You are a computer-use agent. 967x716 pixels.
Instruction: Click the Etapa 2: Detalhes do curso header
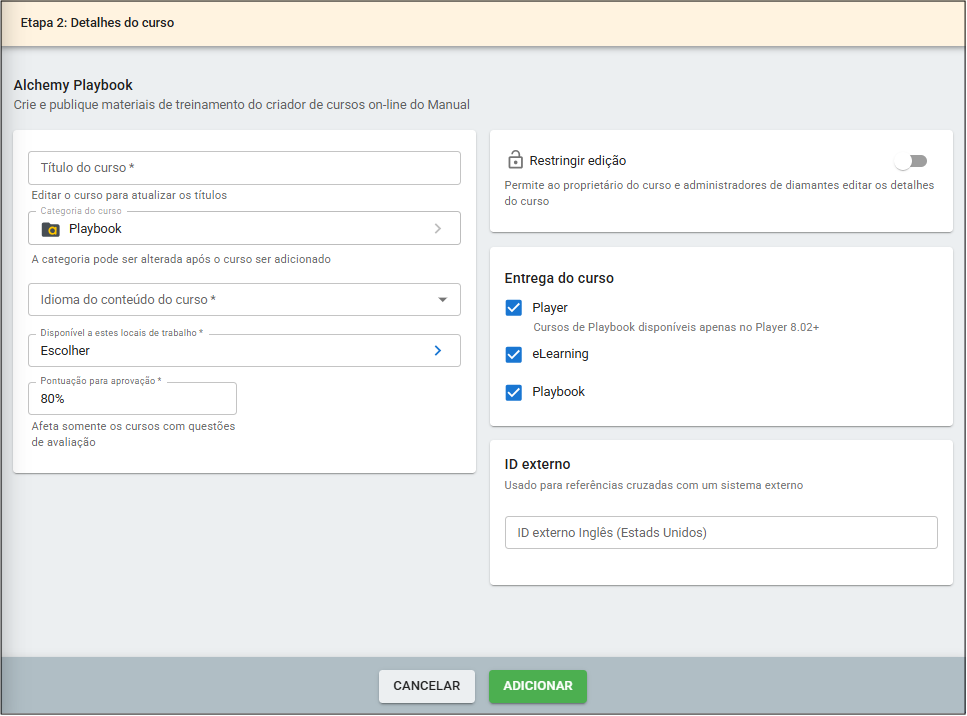(x=97, y=23)
